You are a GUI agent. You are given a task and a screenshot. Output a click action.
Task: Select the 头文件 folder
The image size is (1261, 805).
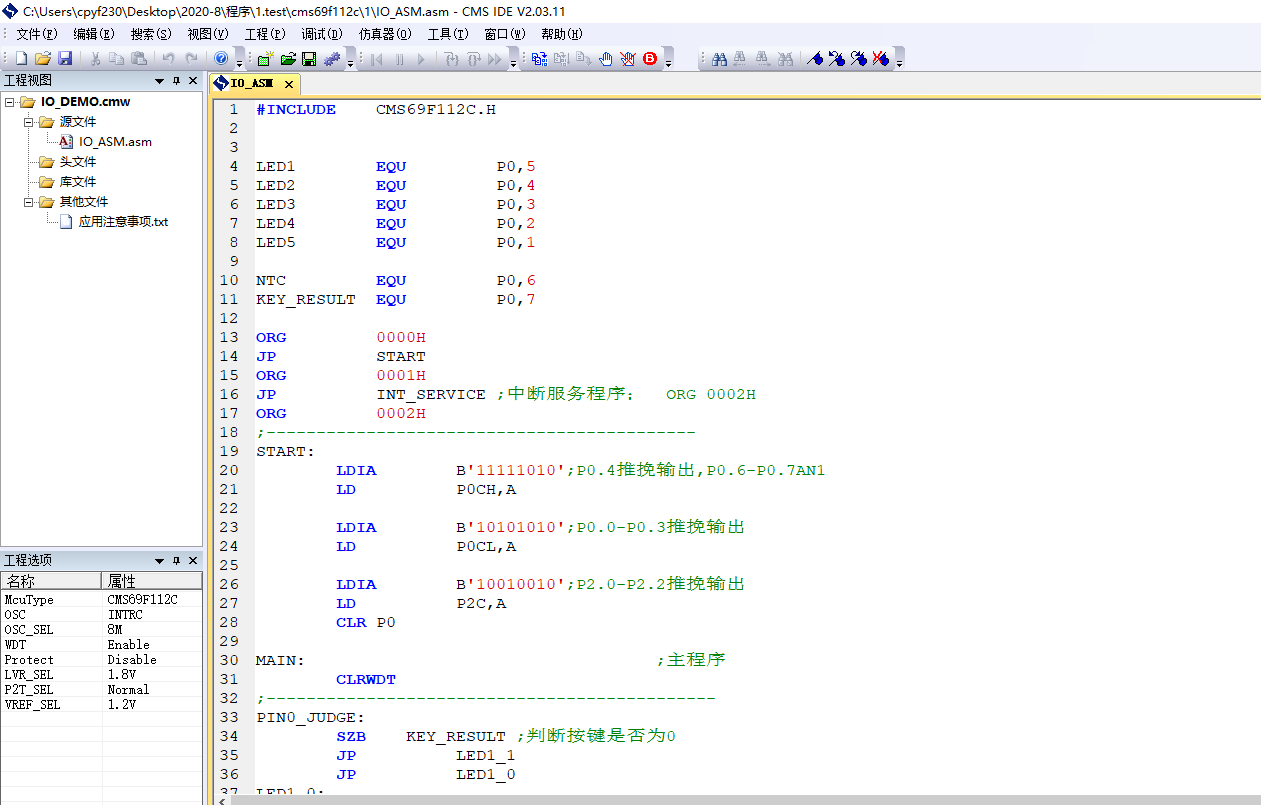coord(77,162)
